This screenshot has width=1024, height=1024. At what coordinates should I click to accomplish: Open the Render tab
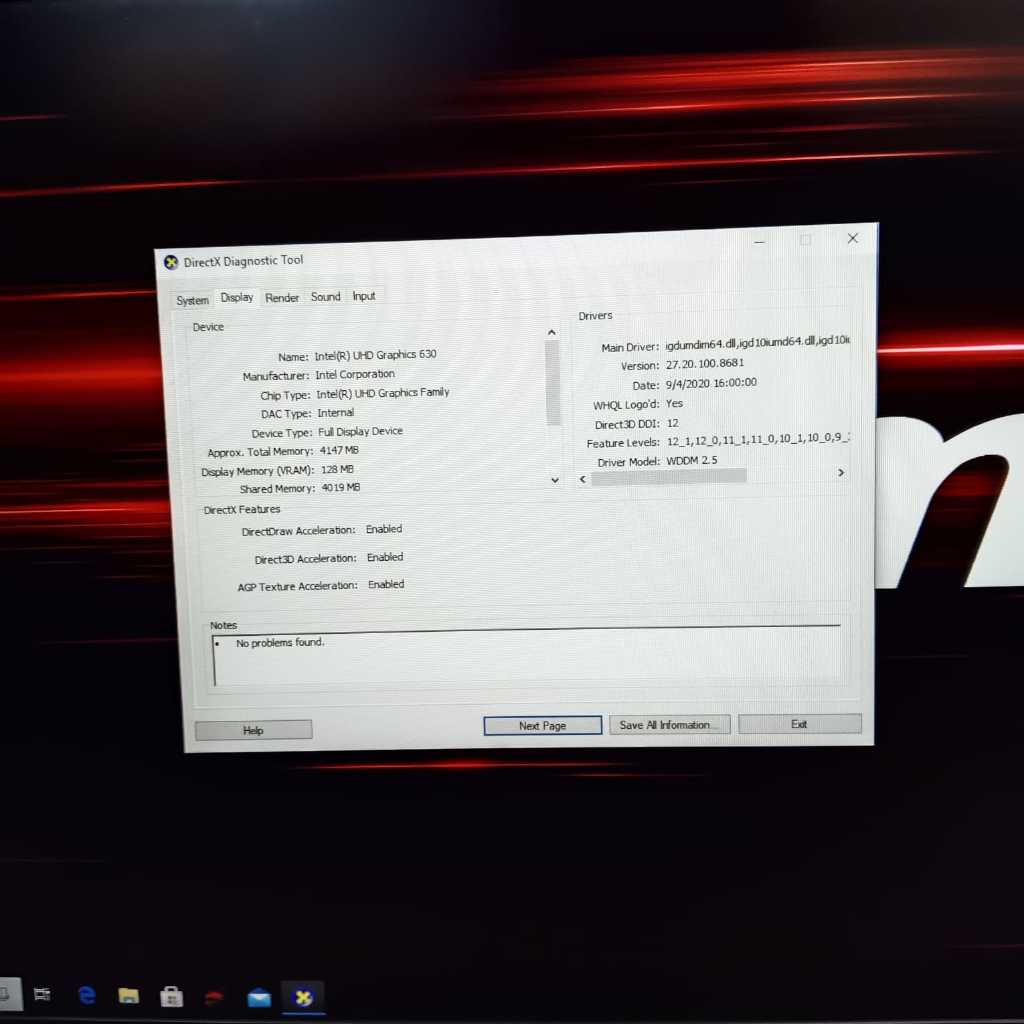pyautogui.click(x=281, y=298)
